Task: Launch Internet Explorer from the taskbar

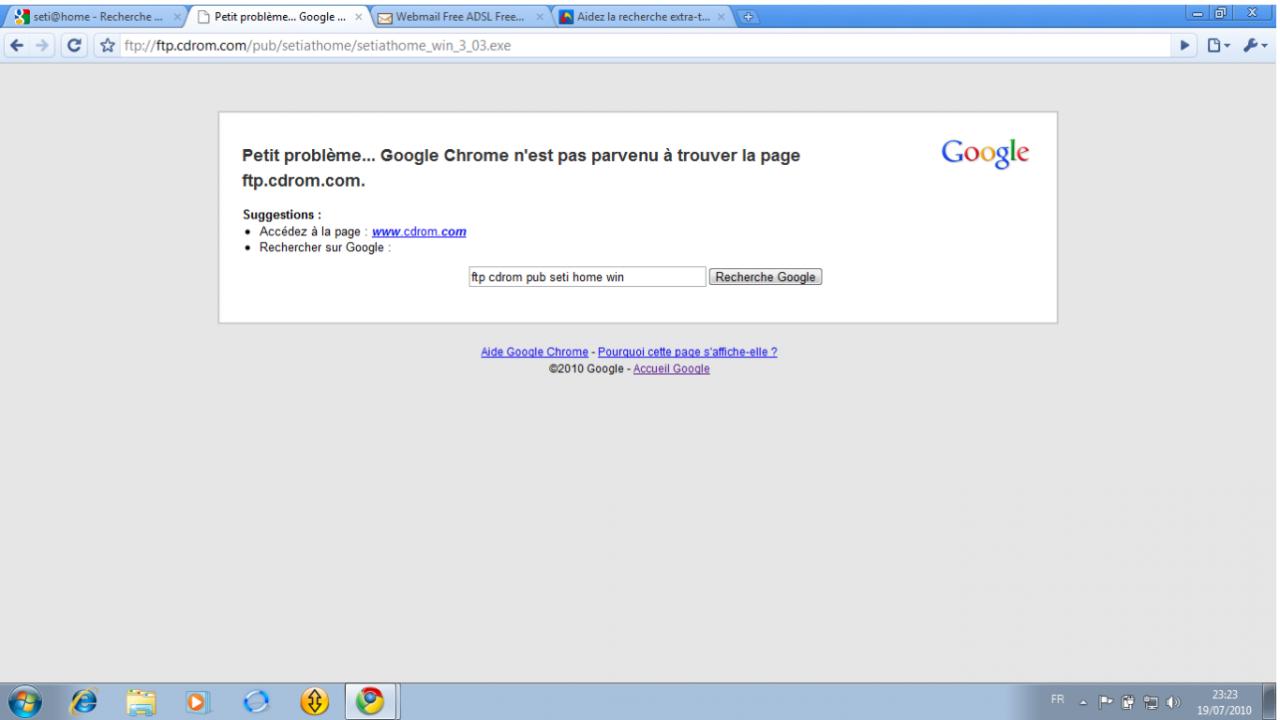Action: tap(83, 701)
